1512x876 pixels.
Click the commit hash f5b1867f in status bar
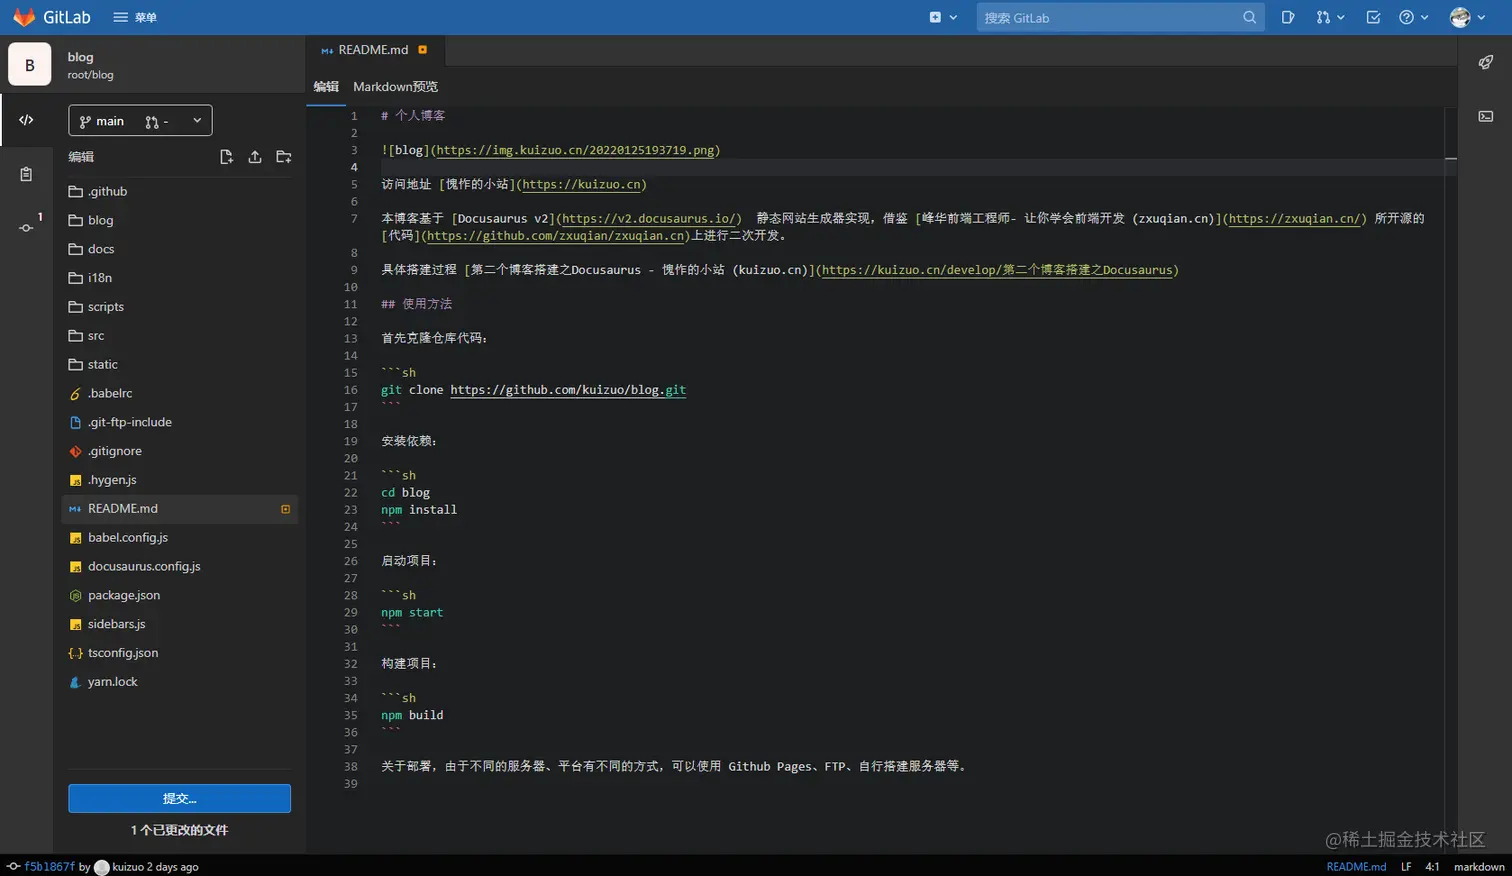(49, 867)
